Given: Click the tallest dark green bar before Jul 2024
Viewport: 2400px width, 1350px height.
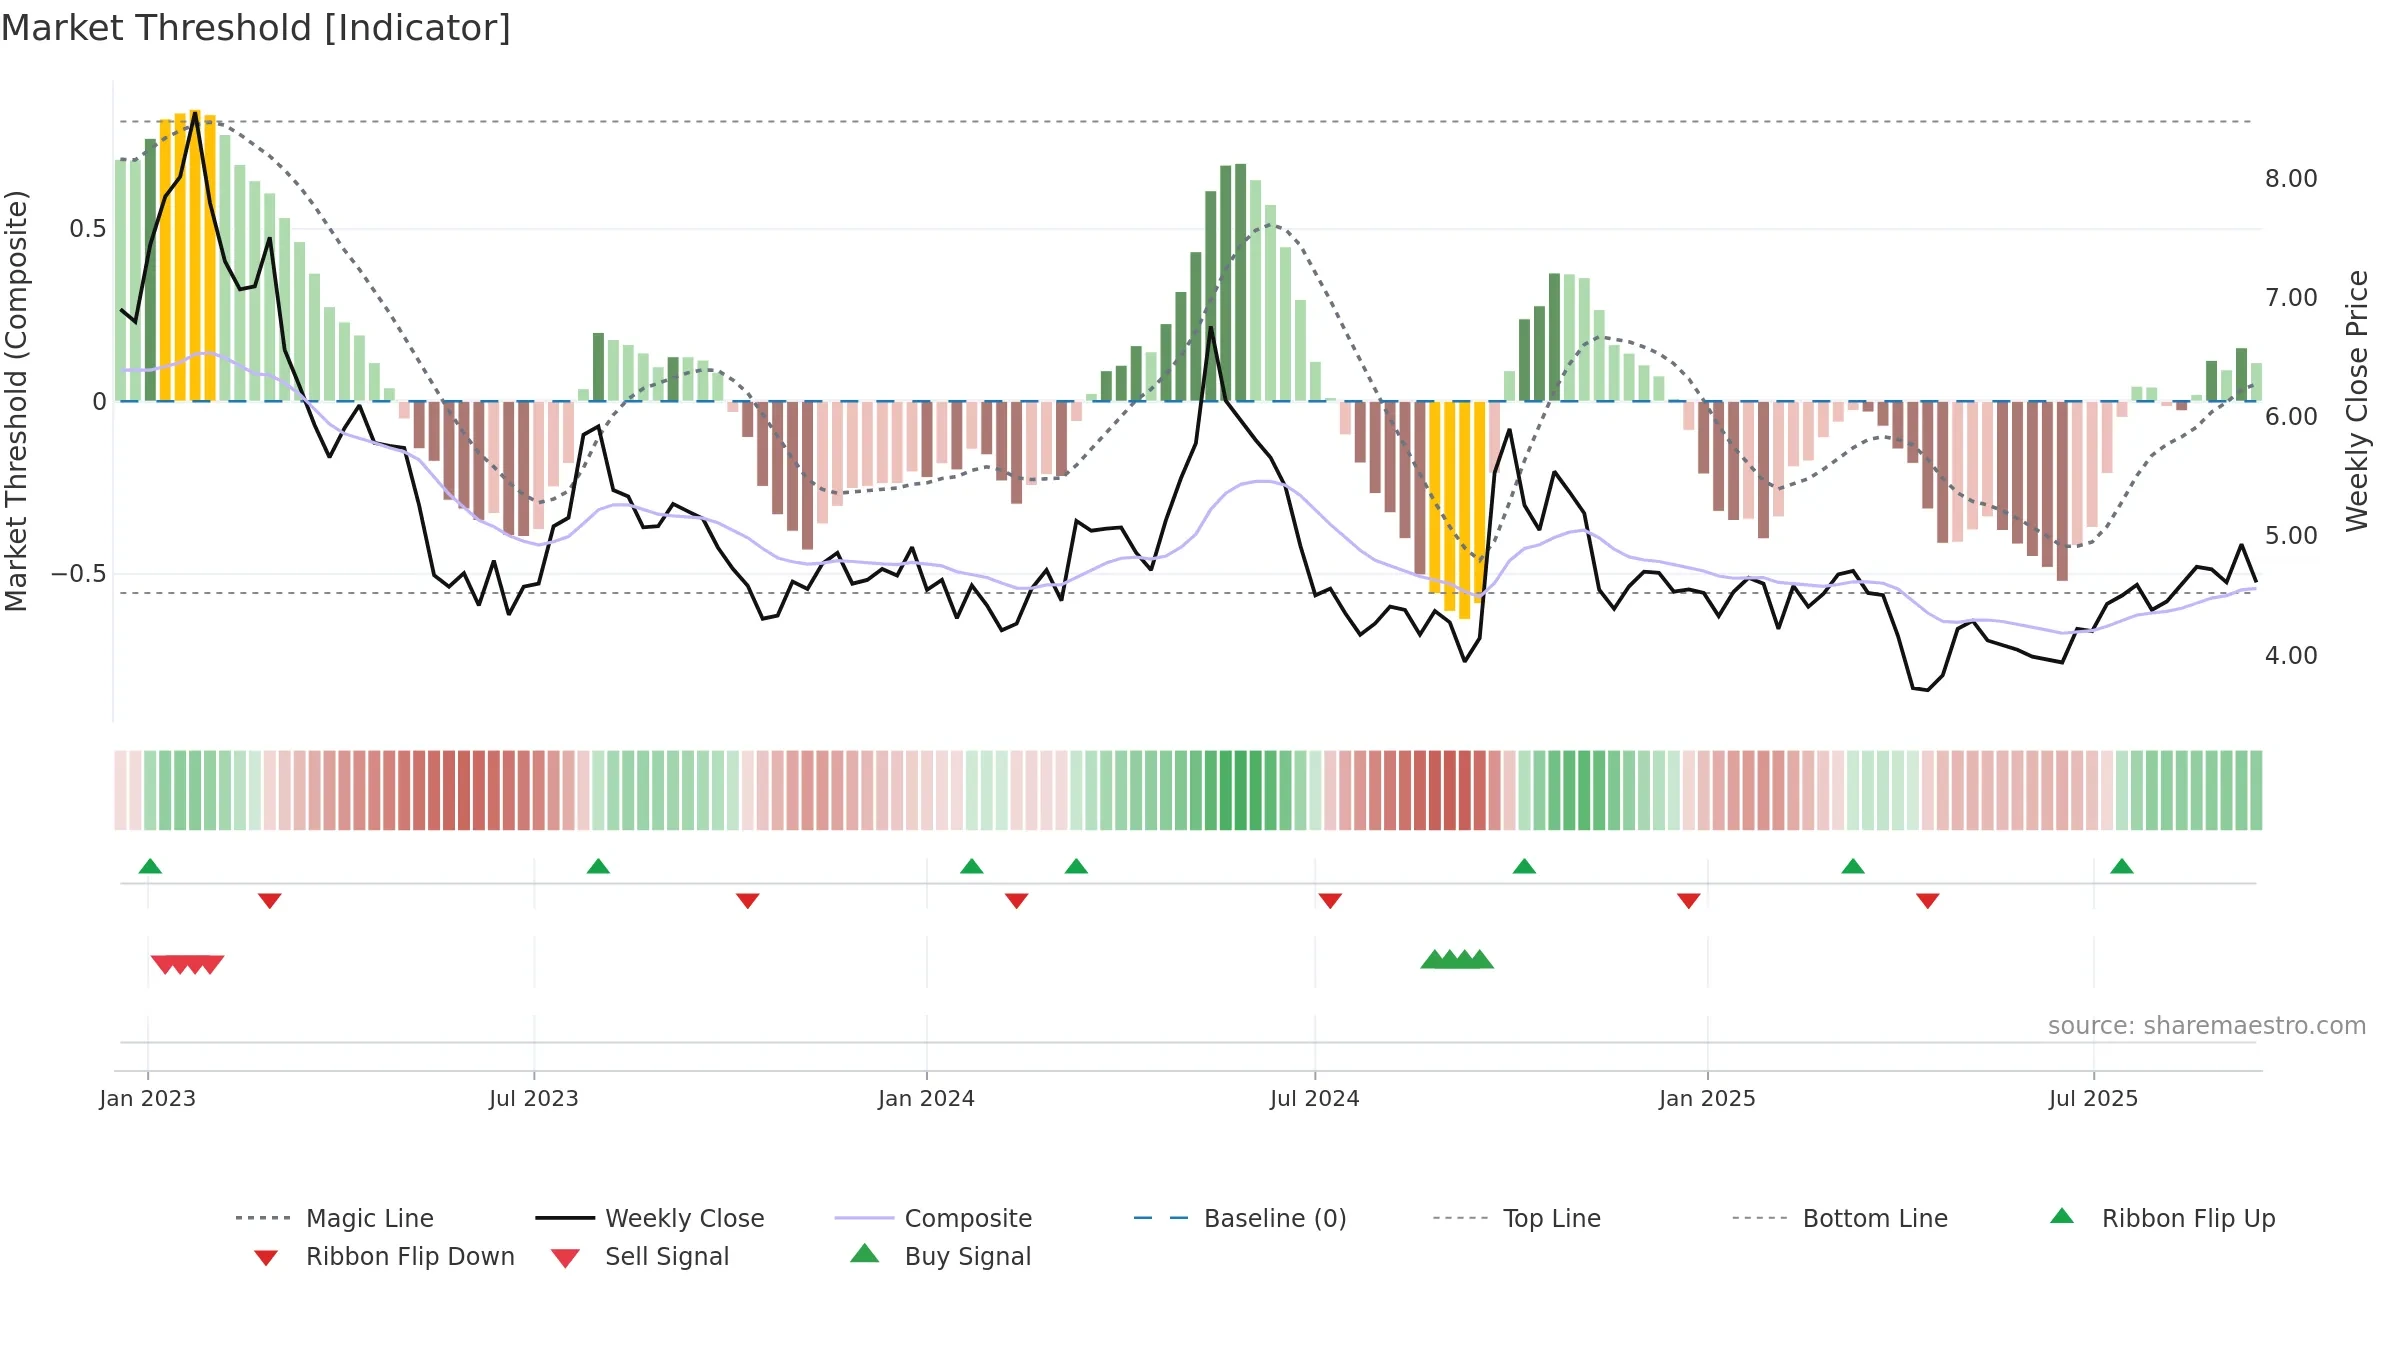Looking at the screenshot, I should (1240, 282).
